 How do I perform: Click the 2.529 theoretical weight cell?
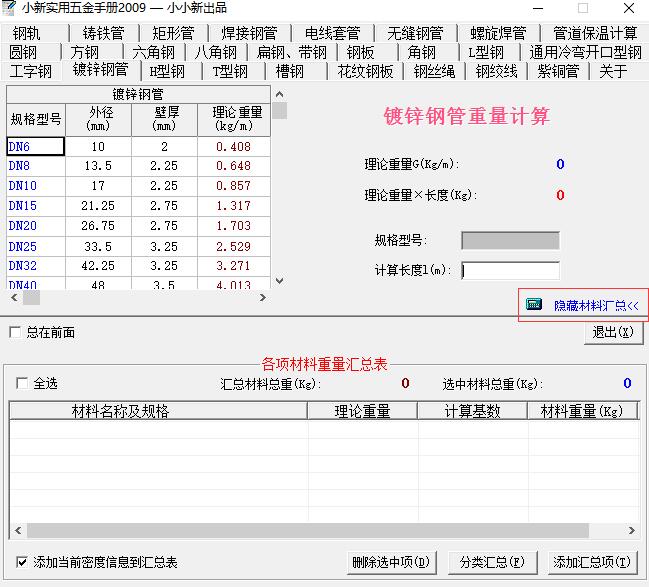tap(234, 246)
